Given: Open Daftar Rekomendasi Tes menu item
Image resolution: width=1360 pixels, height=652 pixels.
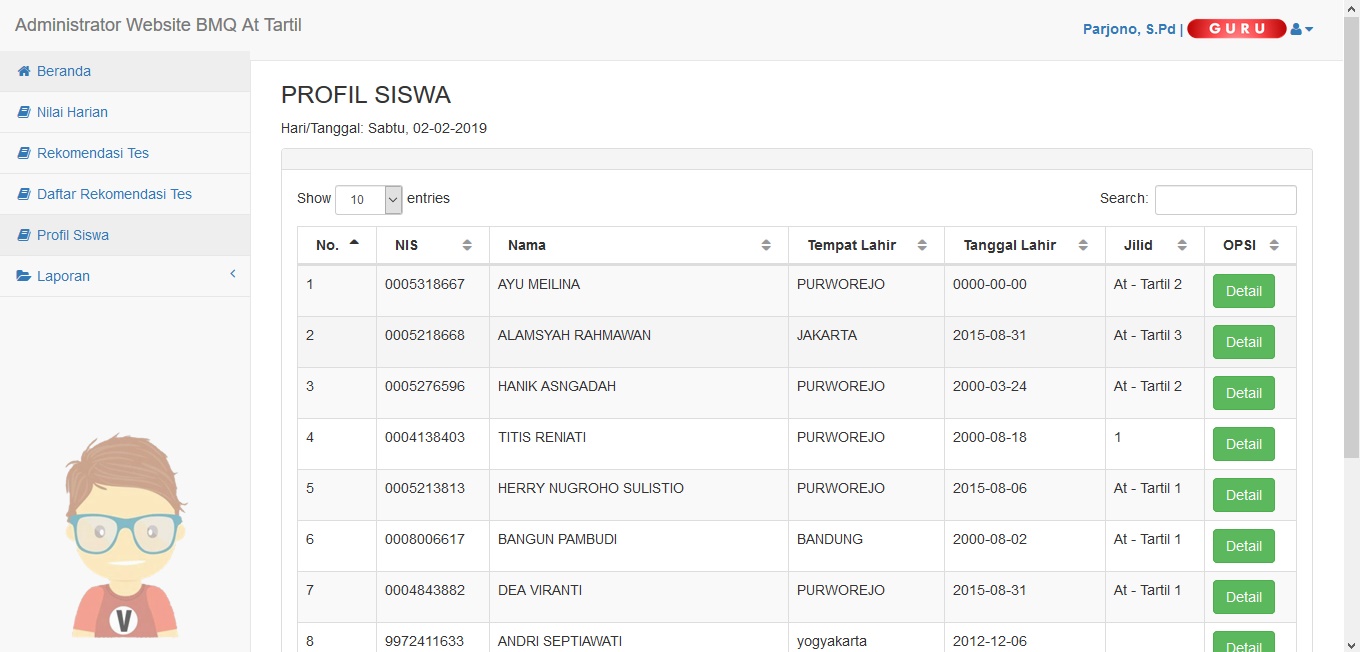Looking at the screenshot, I should [125, 194].
